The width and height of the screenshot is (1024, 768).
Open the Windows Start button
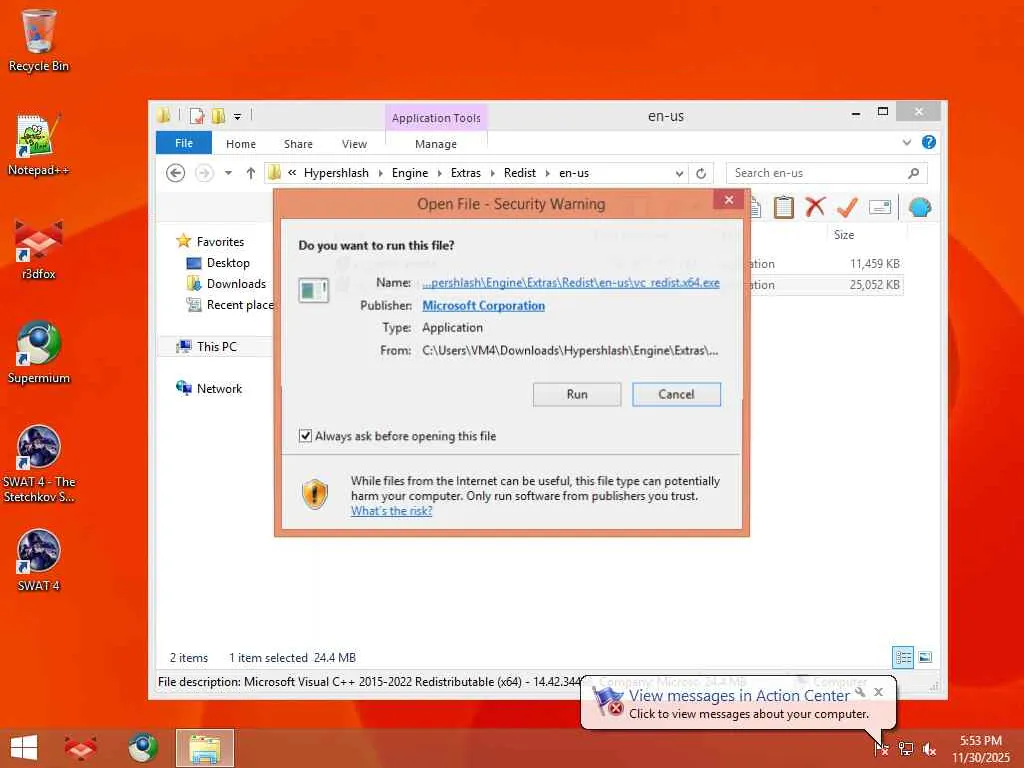pyautogui.click(x=24, y=748)
